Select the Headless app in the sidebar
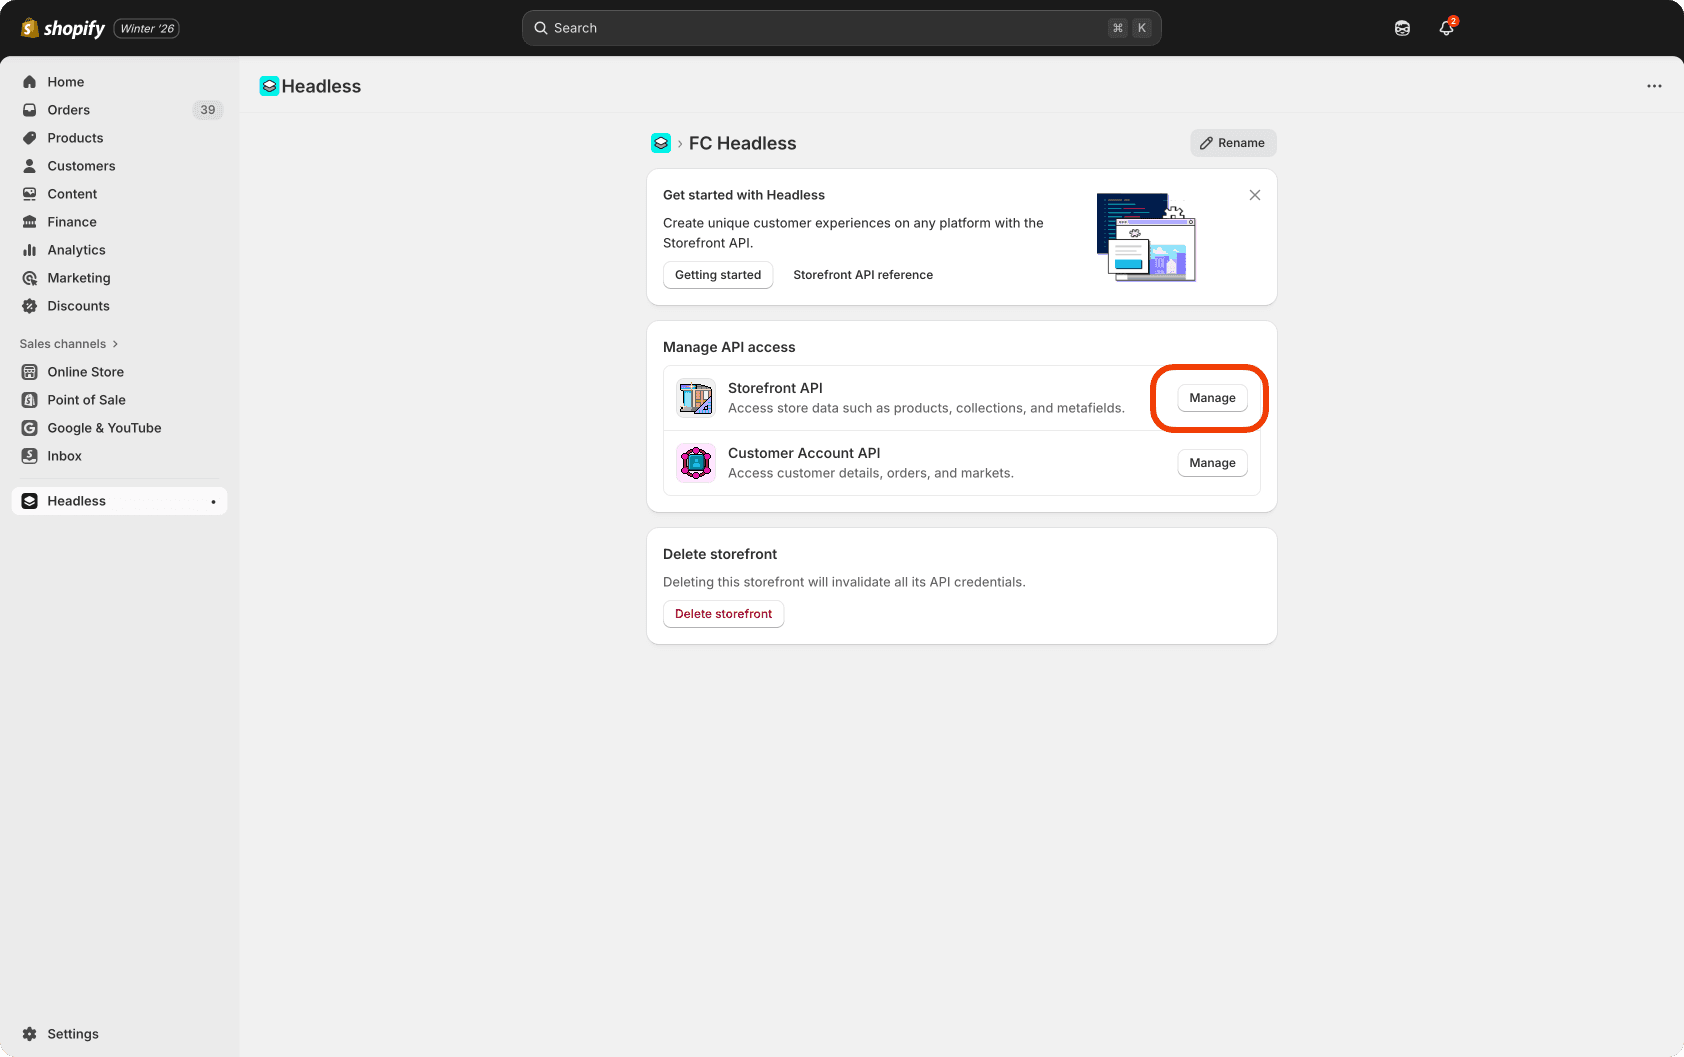This screenshot has width=1684, height=1057. [x=119, y=501]
